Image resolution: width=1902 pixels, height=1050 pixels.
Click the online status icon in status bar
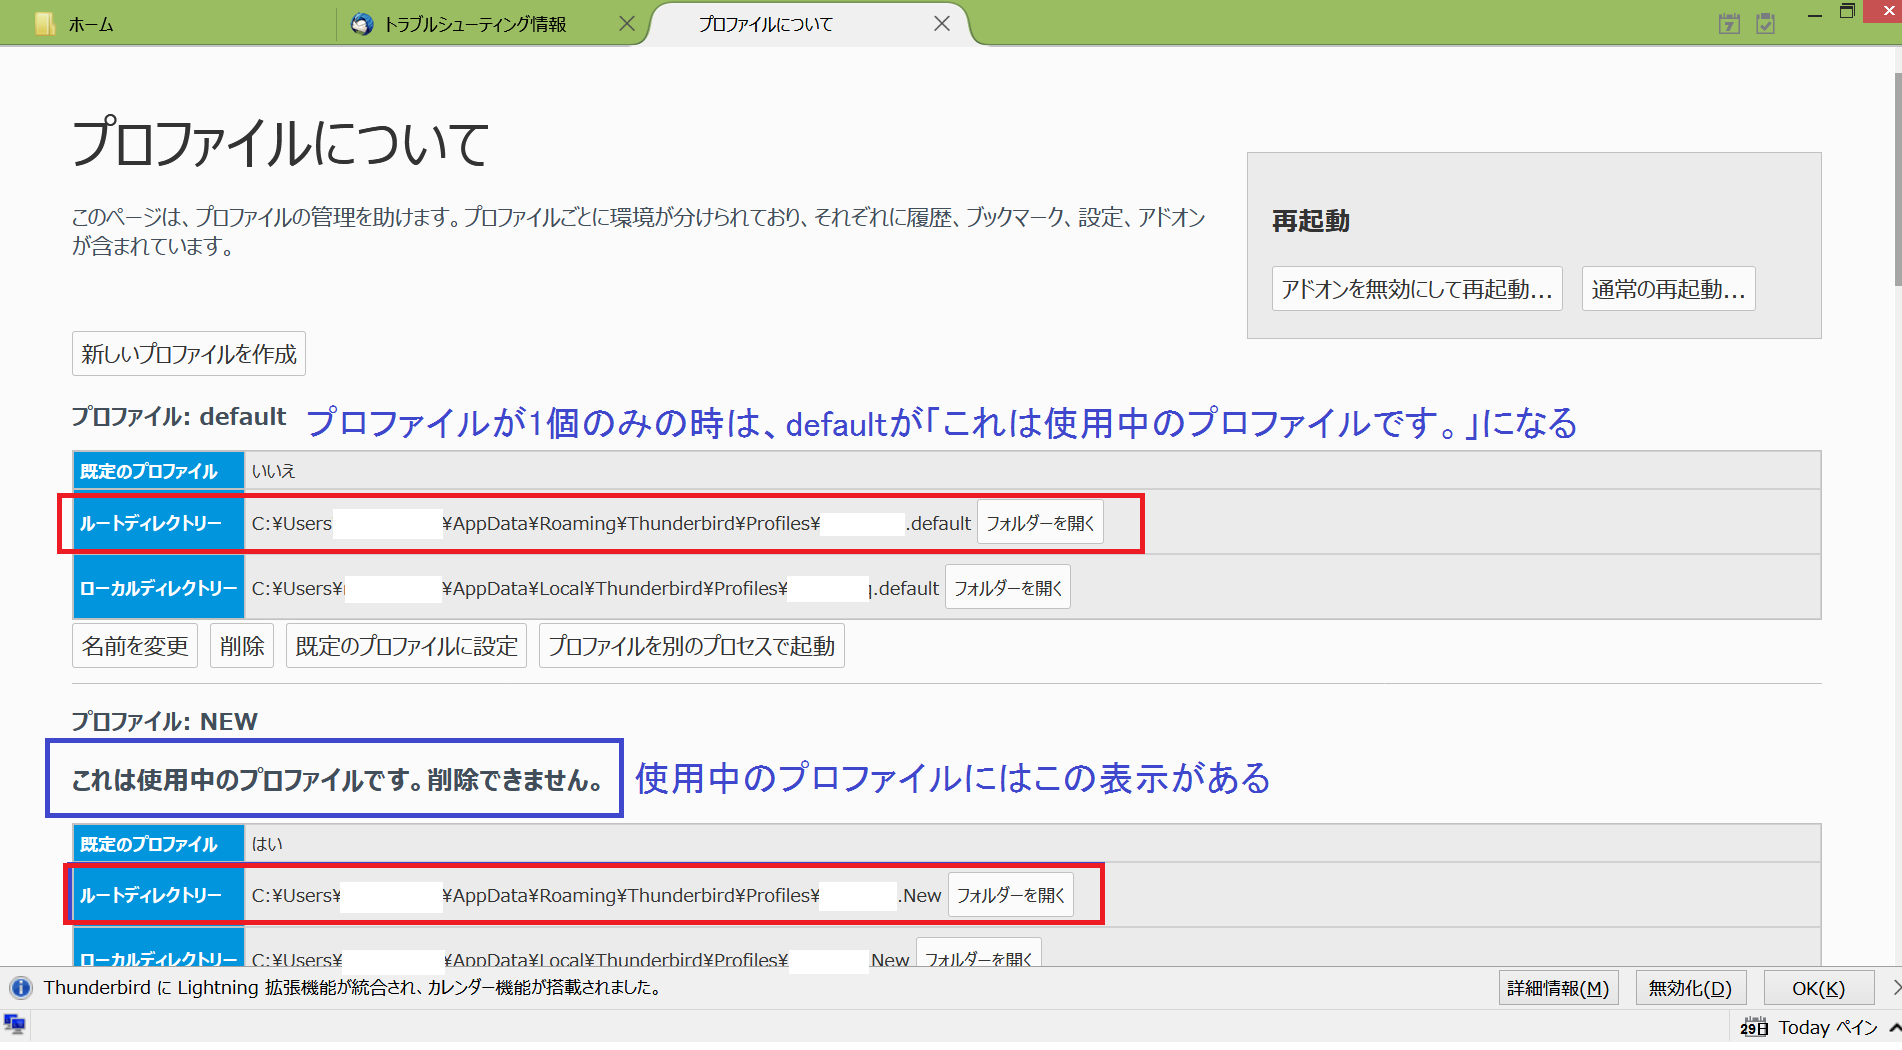click(15, 1023)
